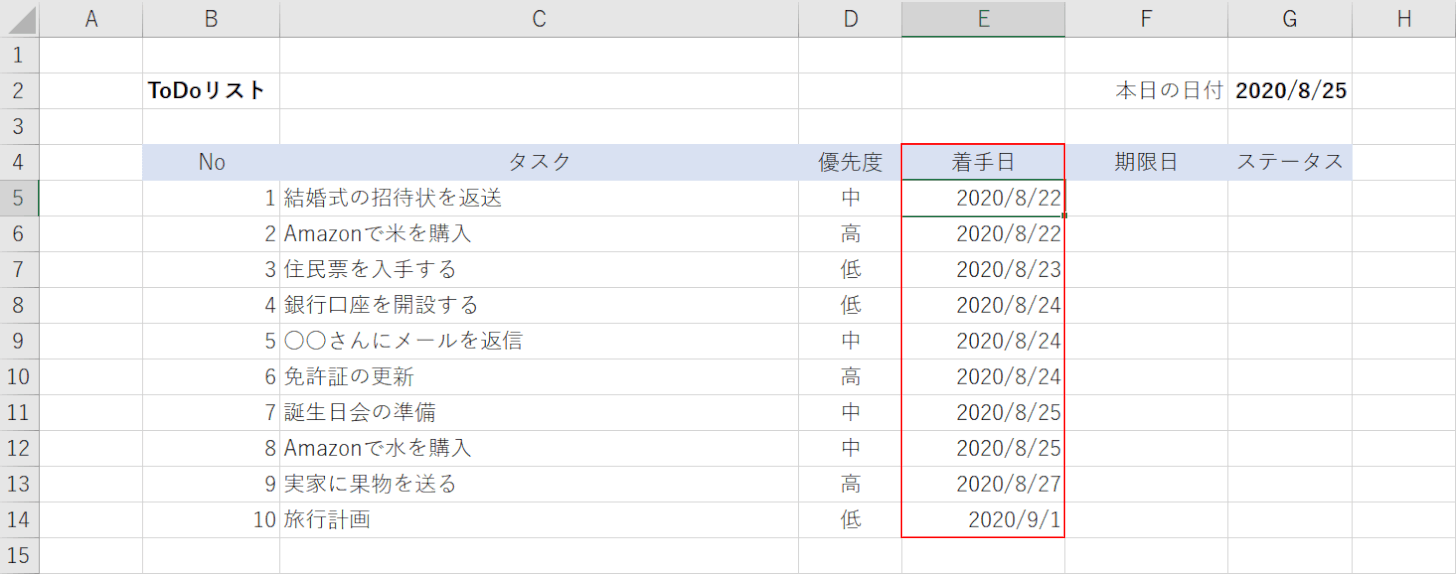Click the ステータス header cell

(x=1290, y=162)
